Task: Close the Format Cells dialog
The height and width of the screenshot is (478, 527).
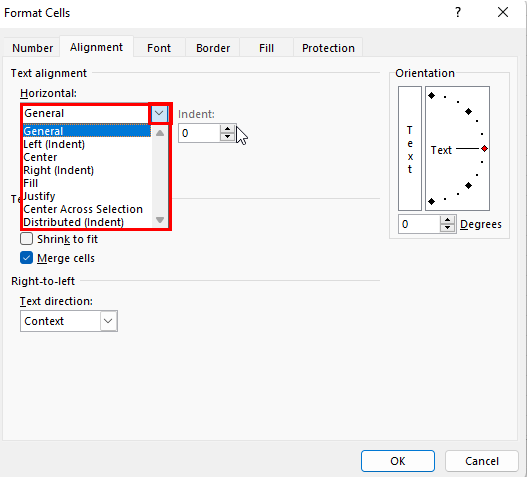Action: pos(503,13)
